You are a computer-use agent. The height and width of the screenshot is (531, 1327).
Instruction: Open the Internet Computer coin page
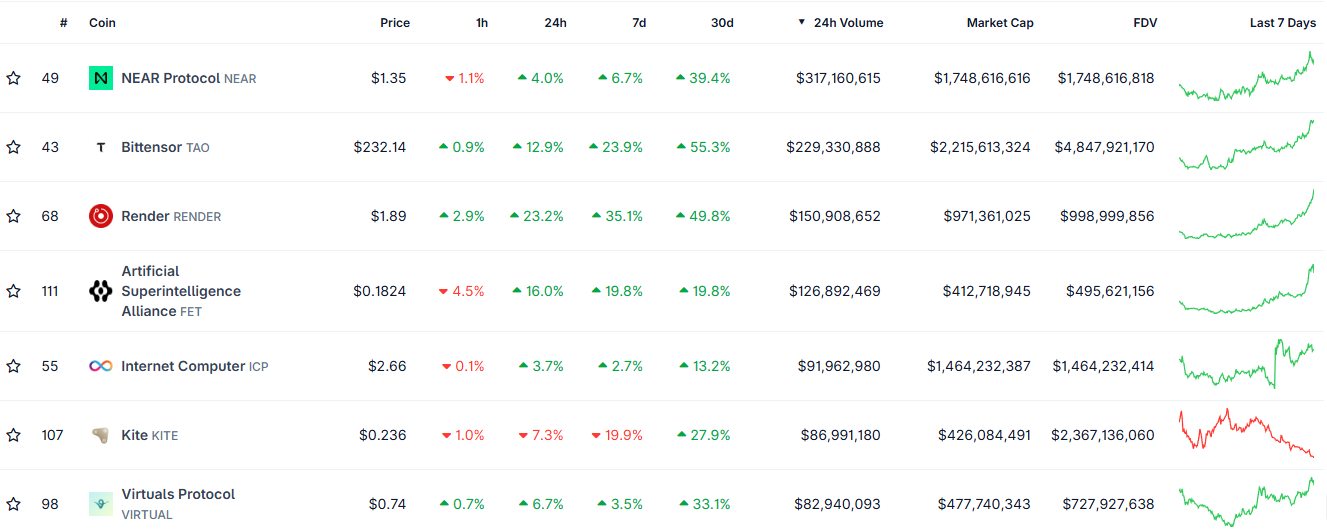coord(183,366)
